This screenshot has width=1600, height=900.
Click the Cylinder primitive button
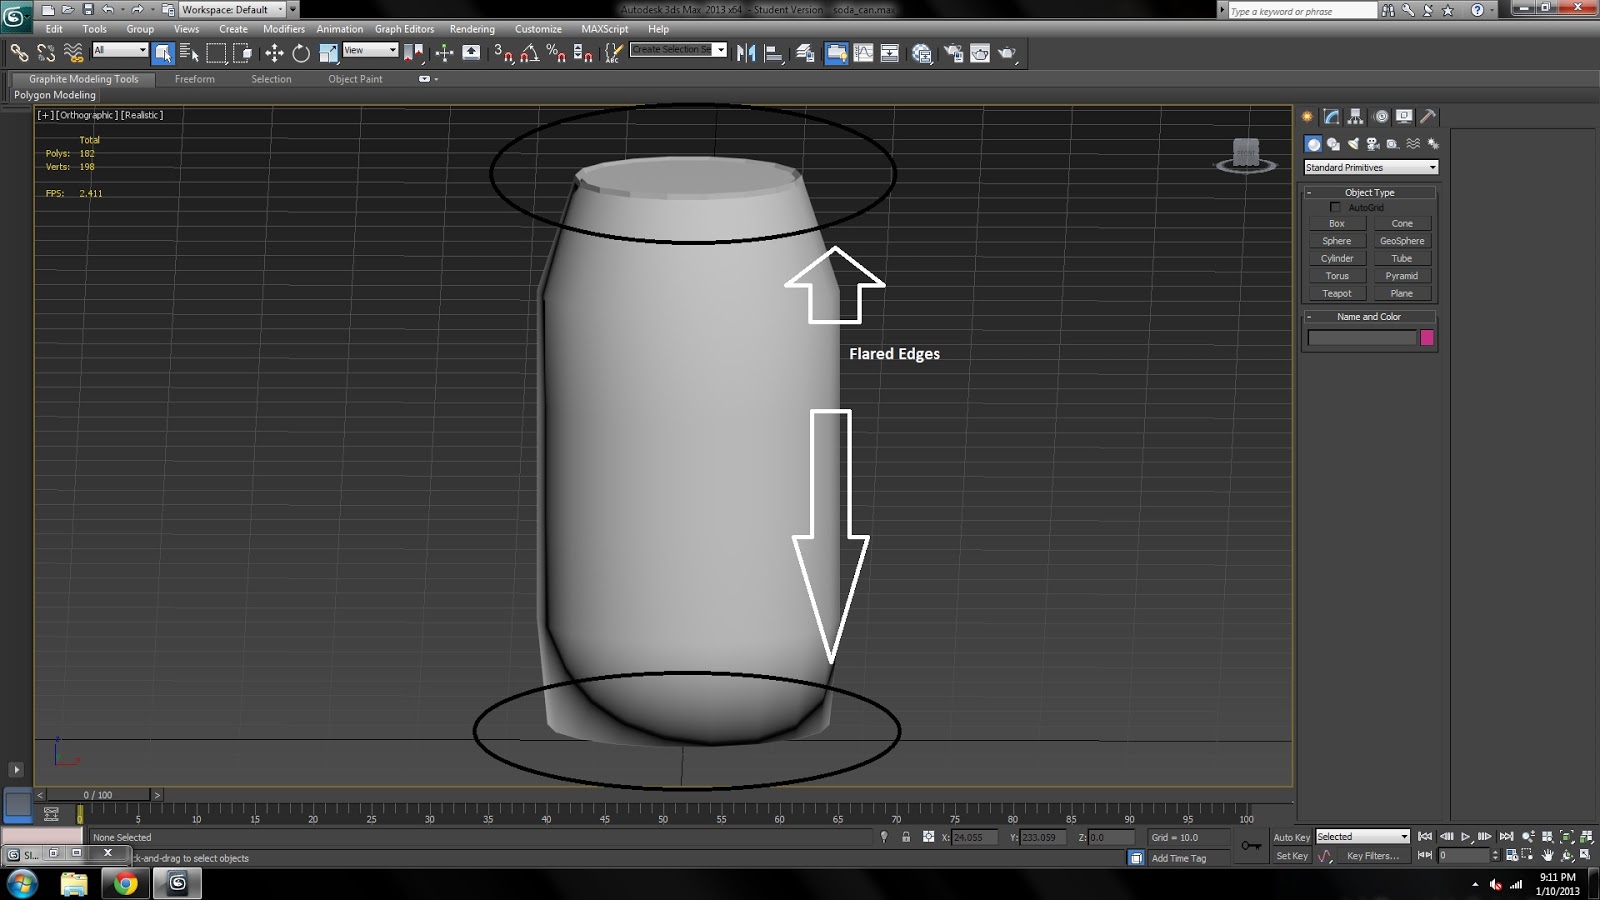pyautogui.click(x=1336, y=258)
